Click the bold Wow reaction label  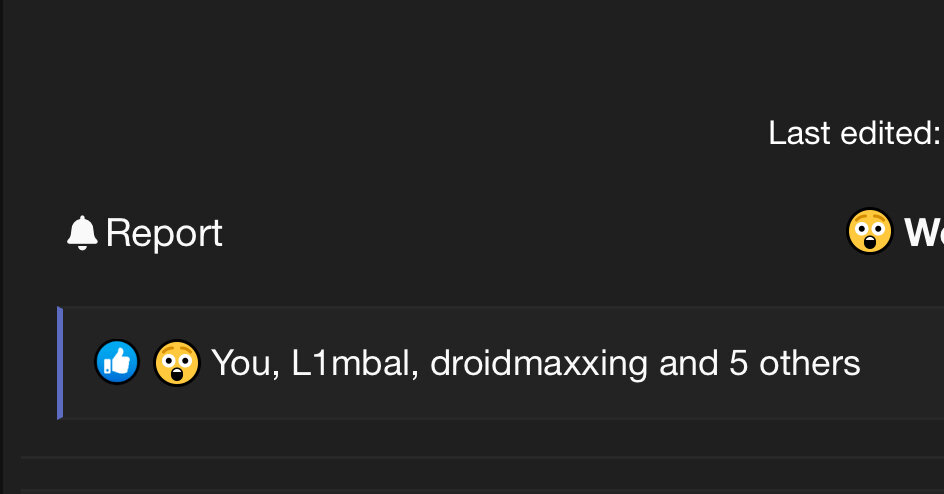coord(925,233)
